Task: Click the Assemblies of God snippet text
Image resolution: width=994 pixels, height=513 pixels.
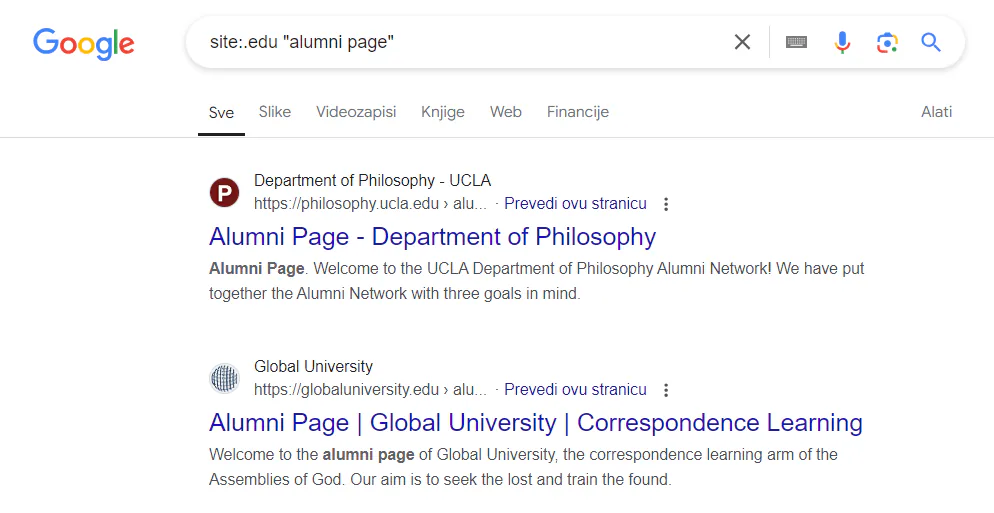Action: pyautogui.click(x=523, y=467)
